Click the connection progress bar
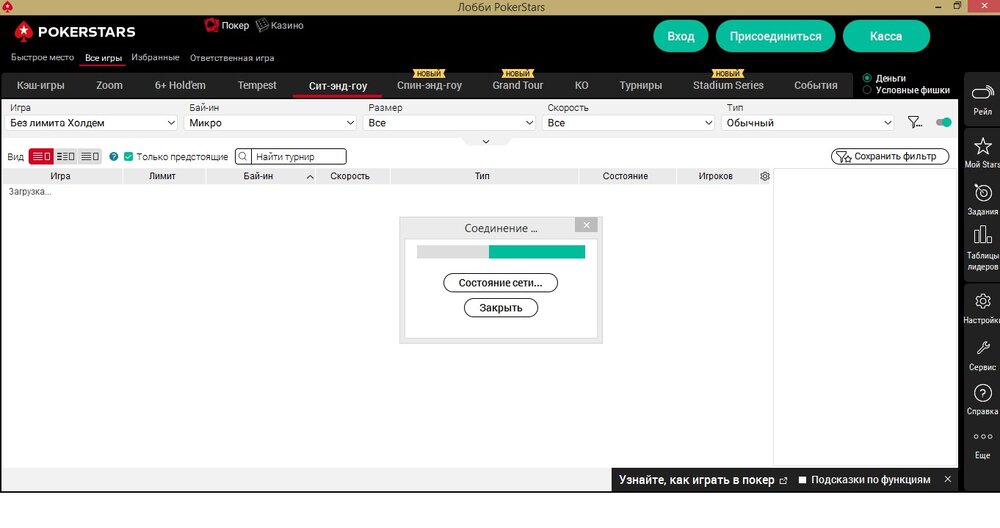The width and height of the screenshot is (1000, 528). (x=501, y=252)
